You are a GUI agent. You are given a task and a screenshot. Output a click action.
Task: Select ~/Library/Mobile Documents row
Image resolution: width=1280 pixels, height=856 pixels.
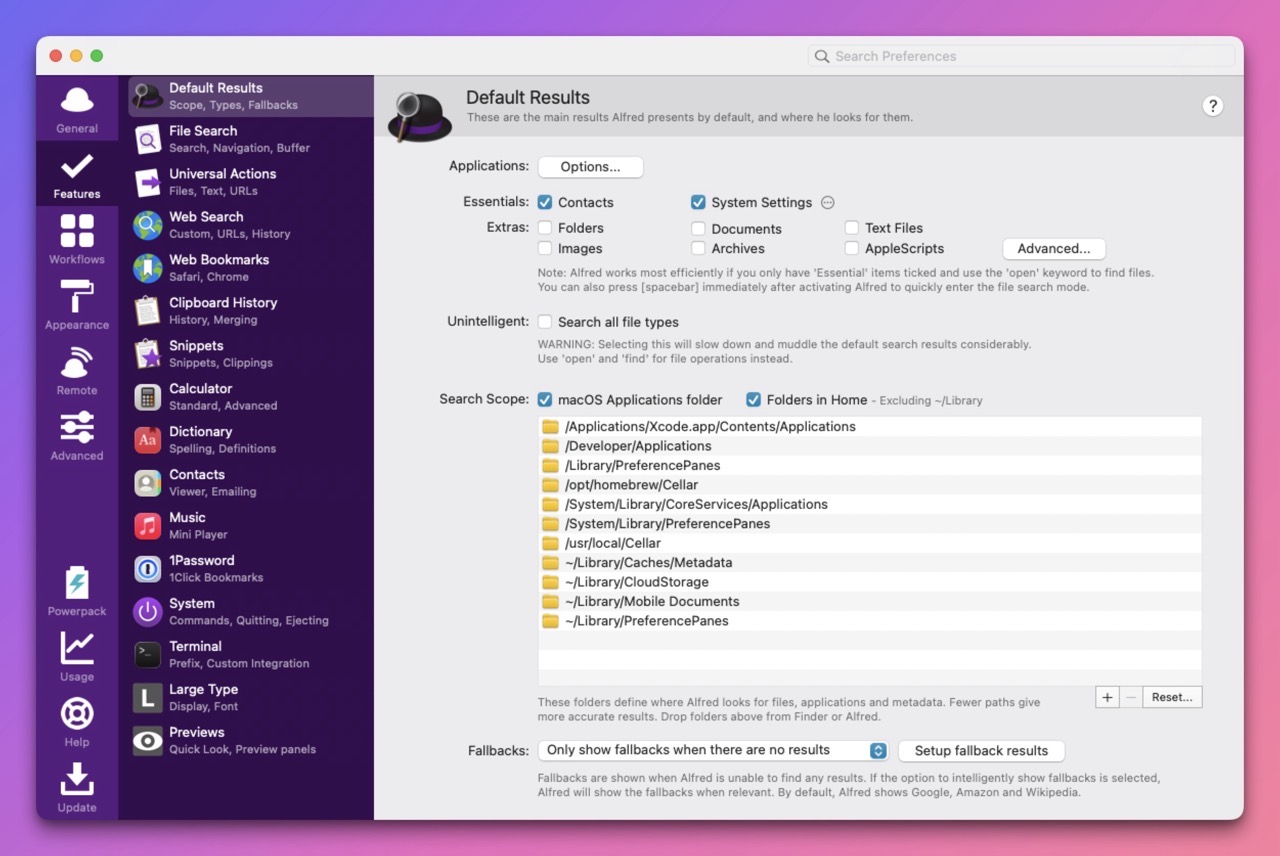click(x=869, y=602)
